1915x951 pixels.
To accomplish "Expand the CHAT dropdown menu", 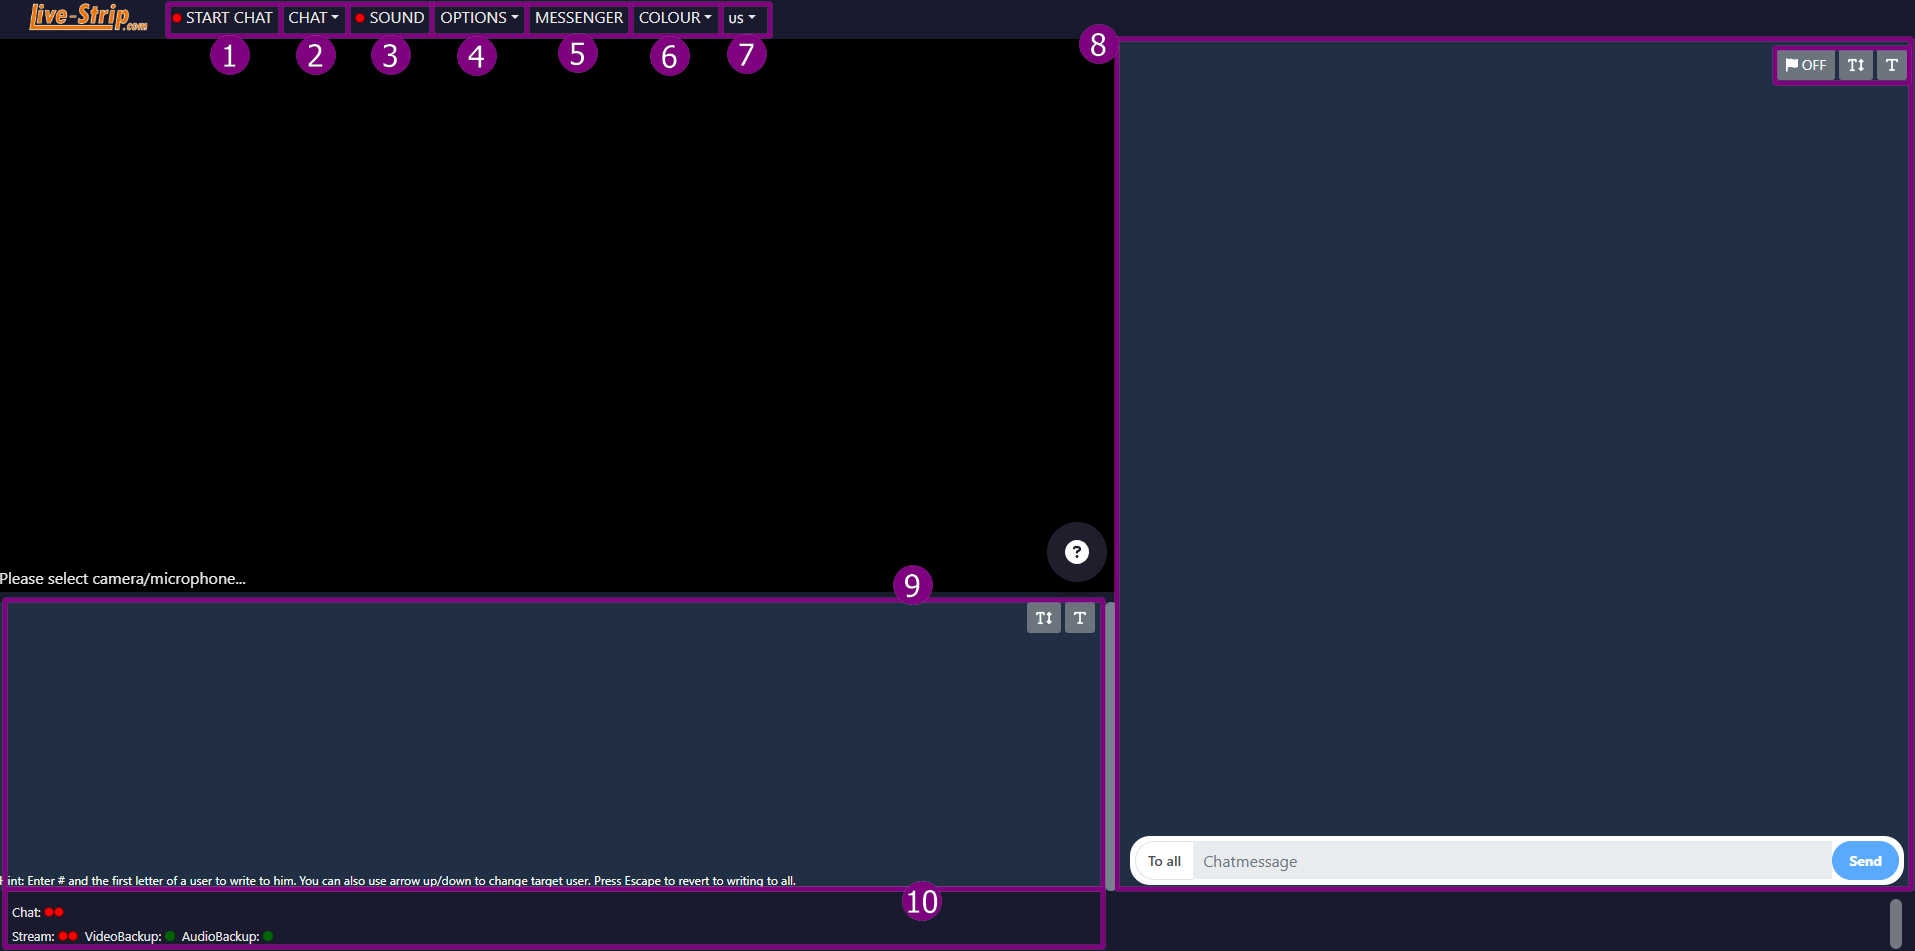I will 313,18.
